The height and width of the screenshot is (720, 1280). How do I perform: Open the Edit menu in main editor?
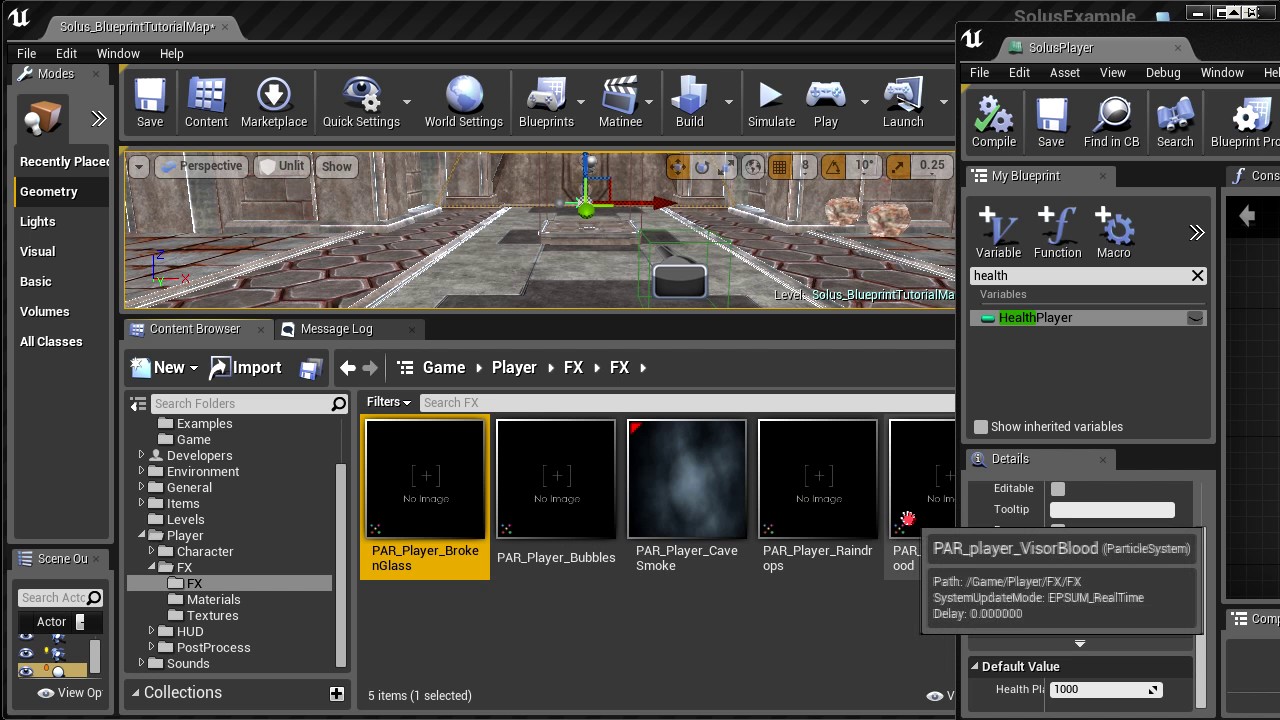(66, 53)
